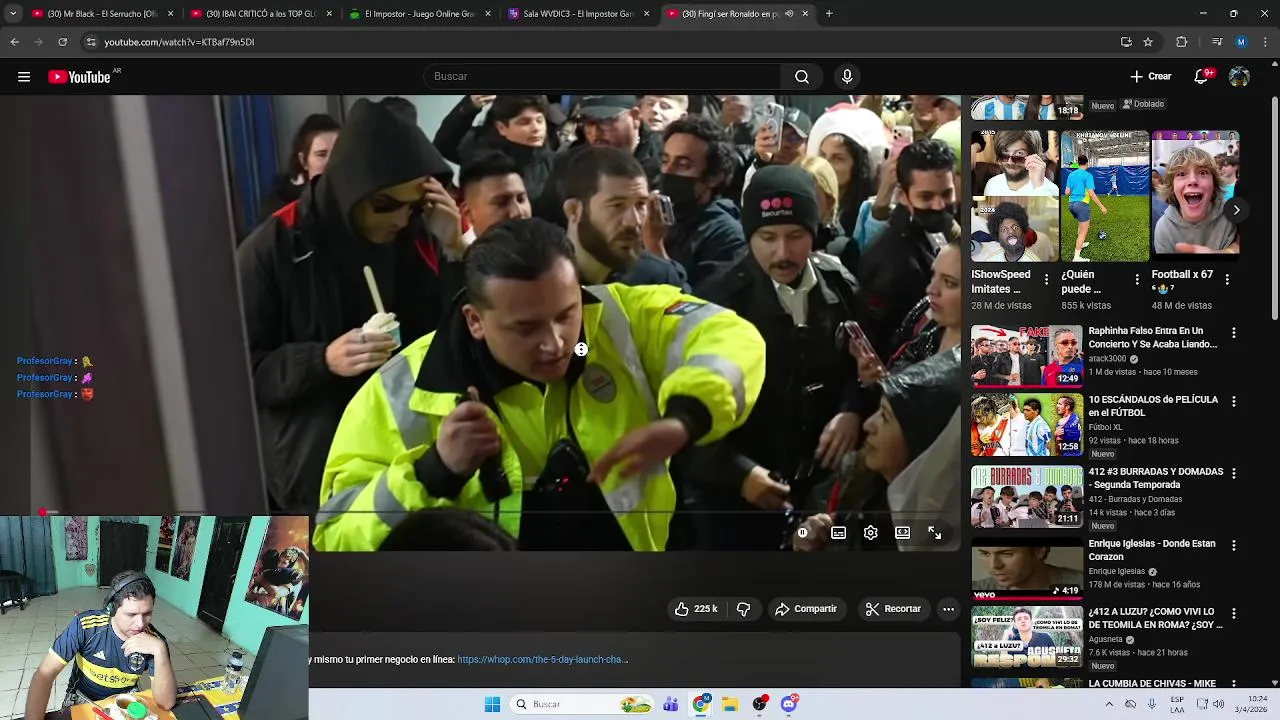Open Discord from the taskbar
The image size is (1280, 720).
789,704
